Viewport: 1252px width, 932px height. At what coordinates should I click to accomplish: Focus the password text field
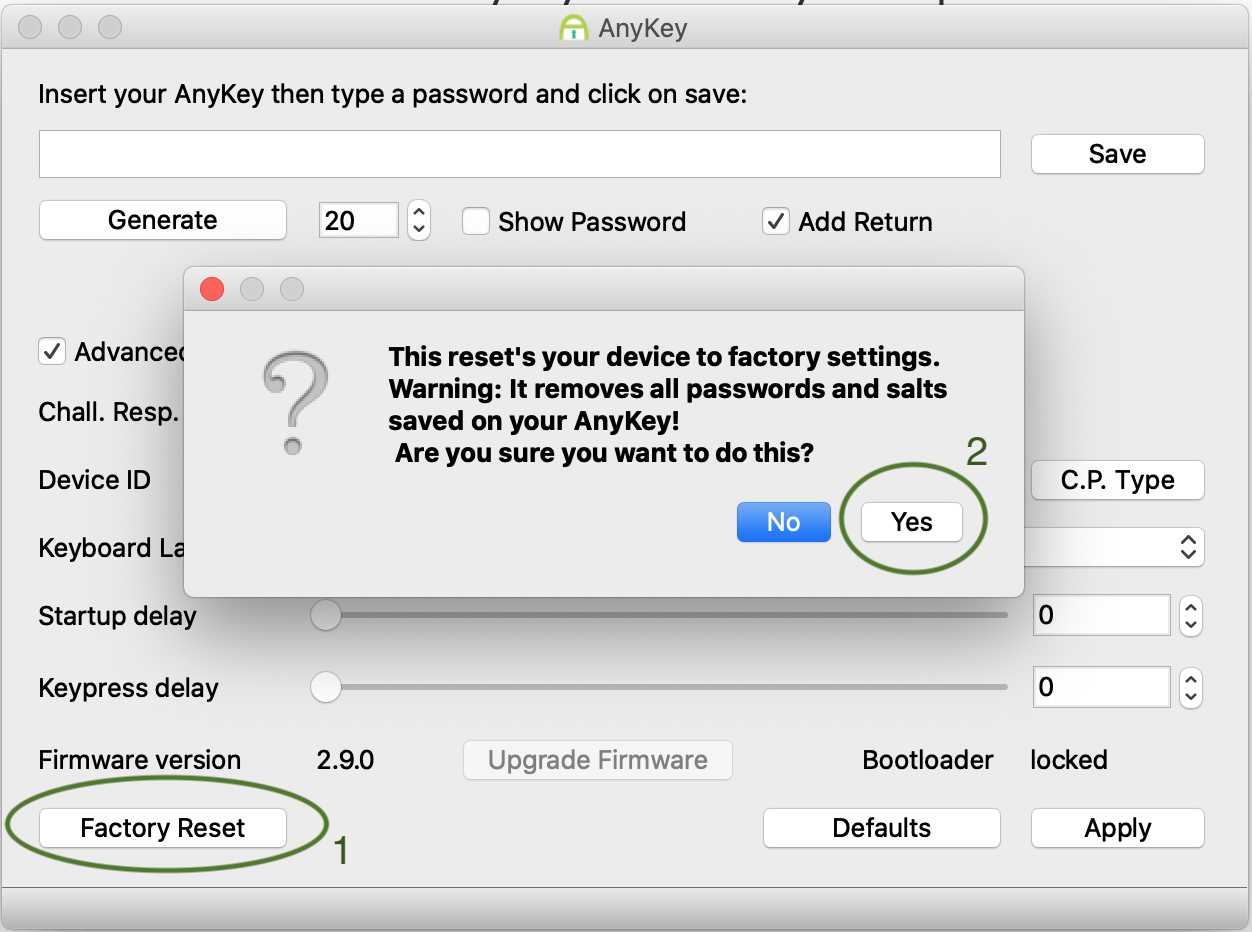point(520,154)
